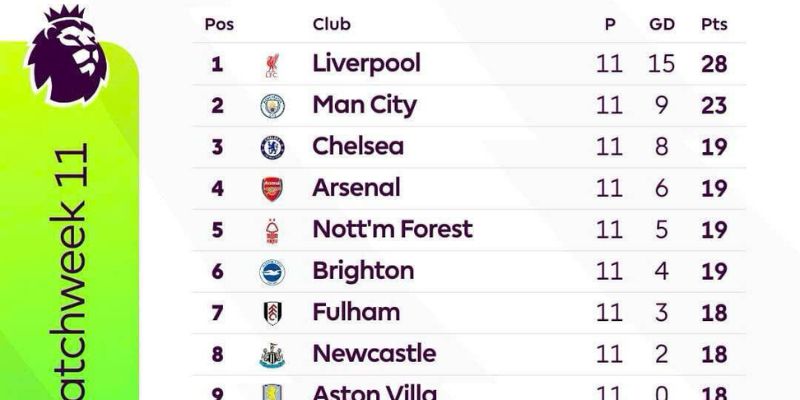
Task: Click the Chelsea club crest
Action: point(272,147)
